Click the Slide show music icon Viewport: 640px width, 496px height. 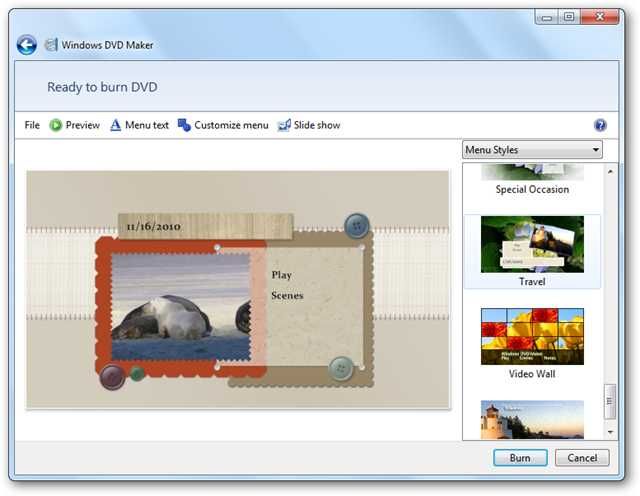284,125
